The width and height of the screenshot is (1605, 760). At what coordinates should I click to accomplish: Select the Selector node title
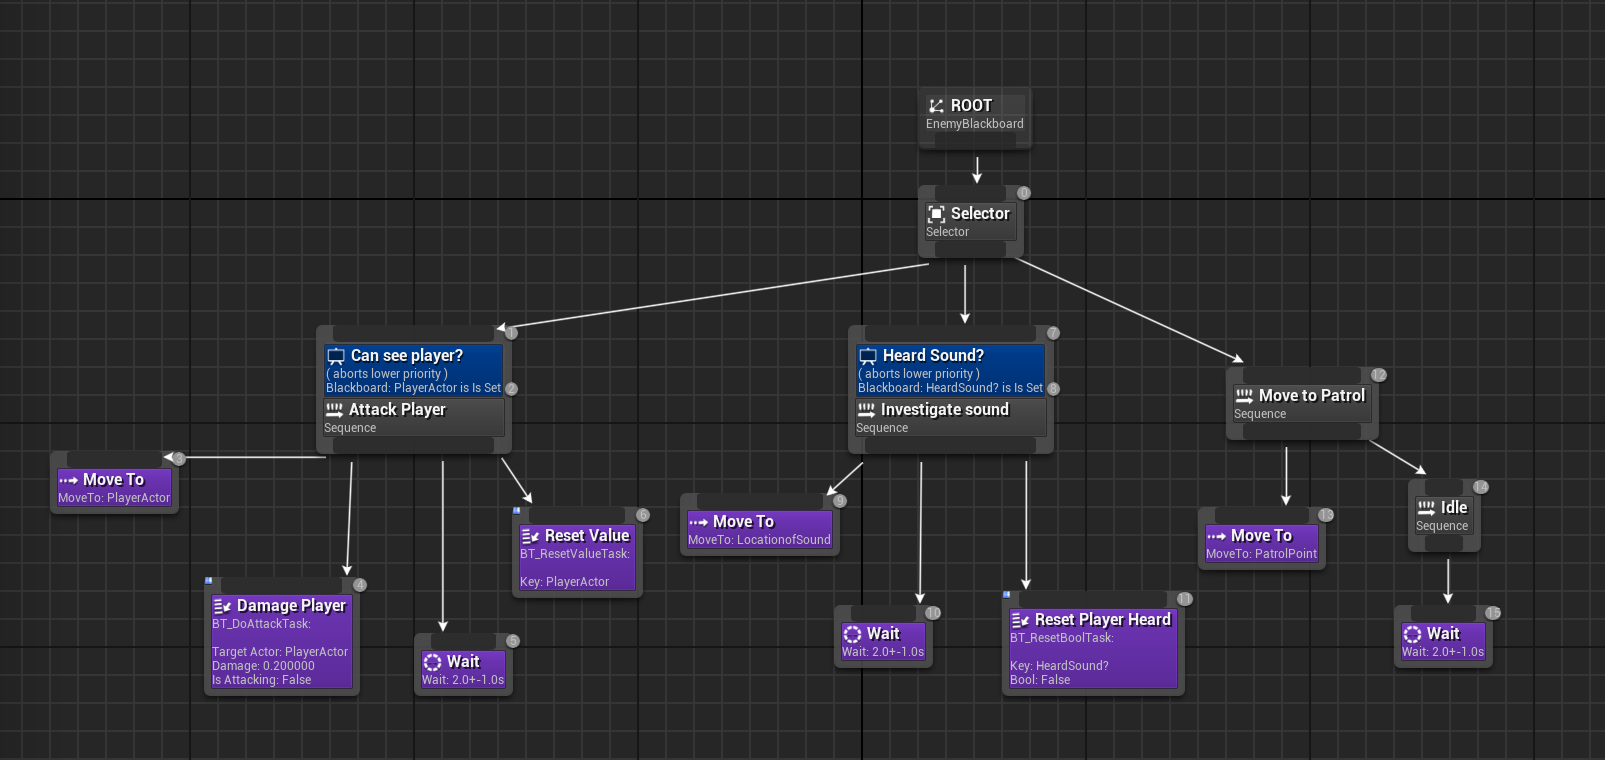(x=980, y=214)
